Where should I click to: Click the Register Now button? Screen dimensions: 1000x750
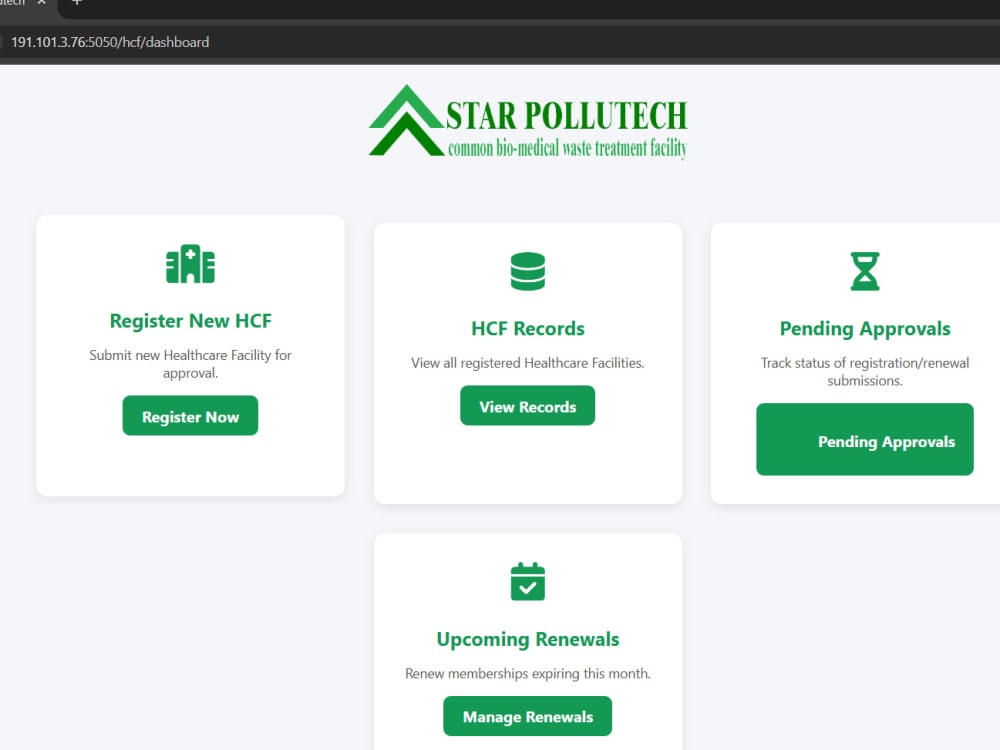pos(190,416)
